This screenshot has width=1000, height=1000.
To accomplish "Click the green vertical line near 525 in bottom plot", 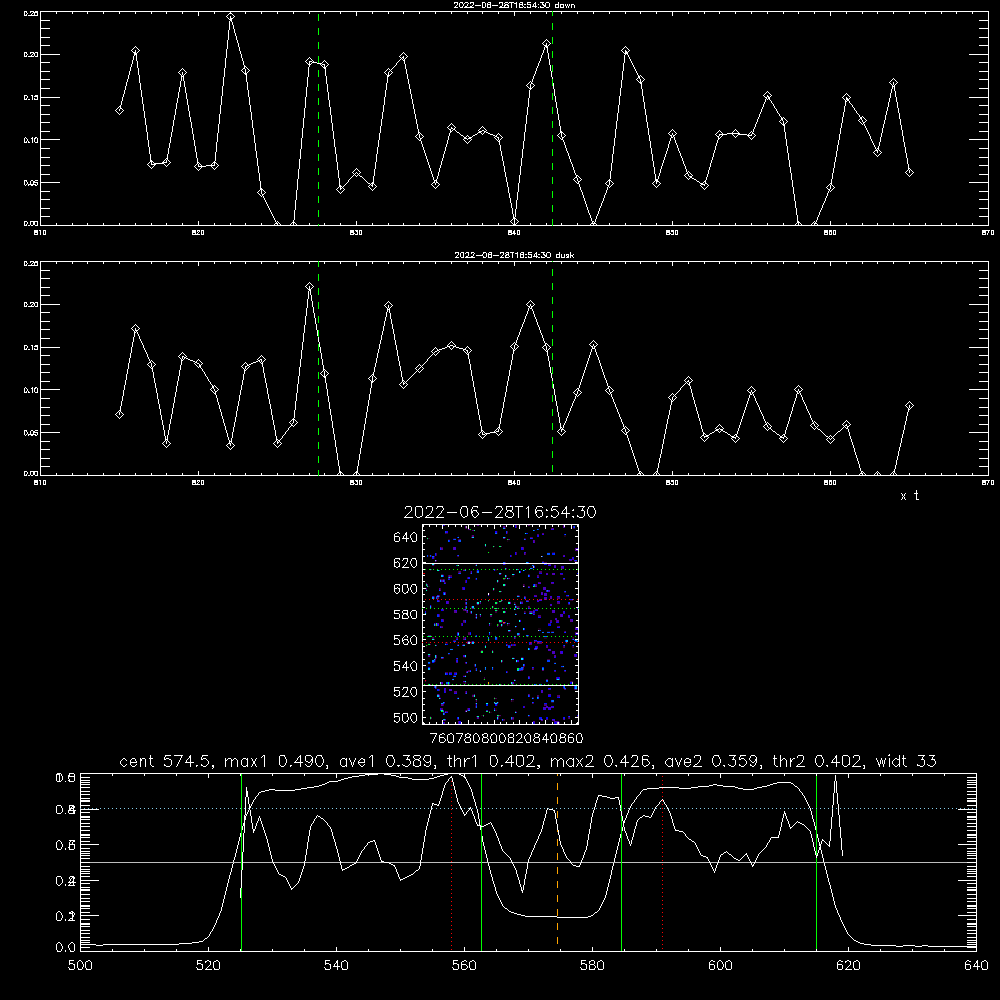I will pyautogui.click(x=241, y=861).
